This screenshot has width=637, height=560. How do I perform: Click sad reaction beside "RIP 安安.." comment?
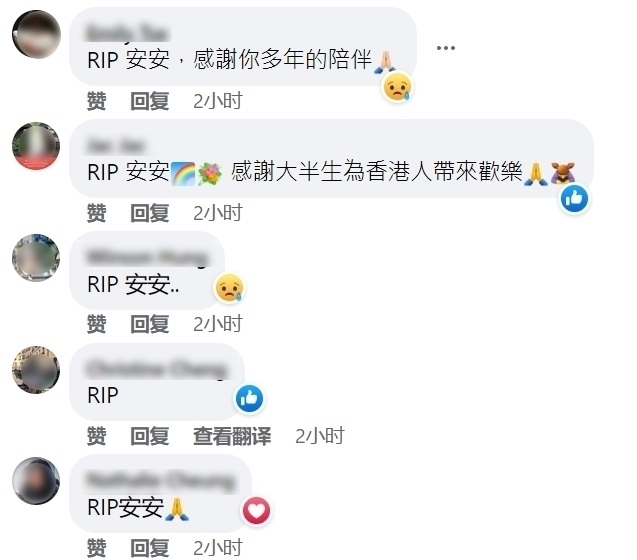click(229, 287)
